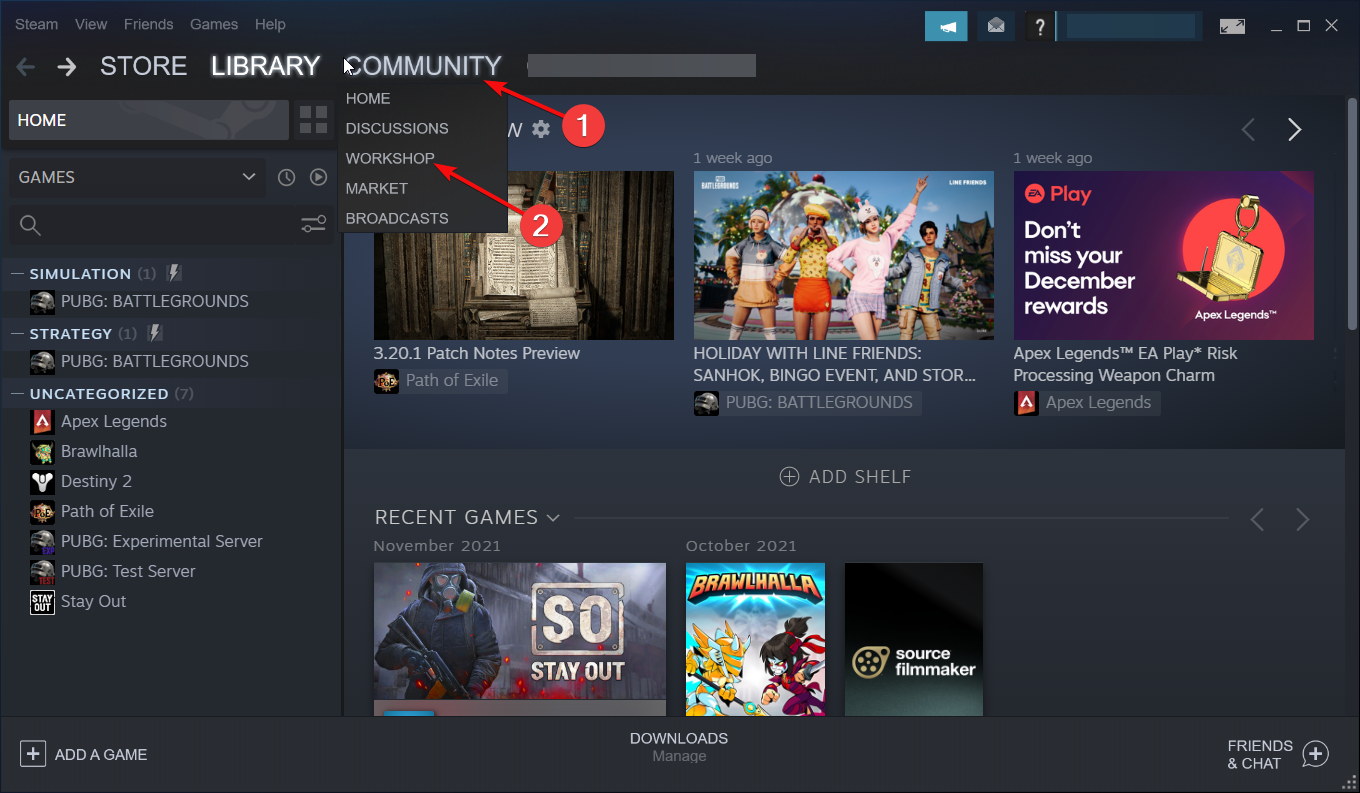
Task: Expand the Recent Games shelf dropdown
Action: click(553, 518)
